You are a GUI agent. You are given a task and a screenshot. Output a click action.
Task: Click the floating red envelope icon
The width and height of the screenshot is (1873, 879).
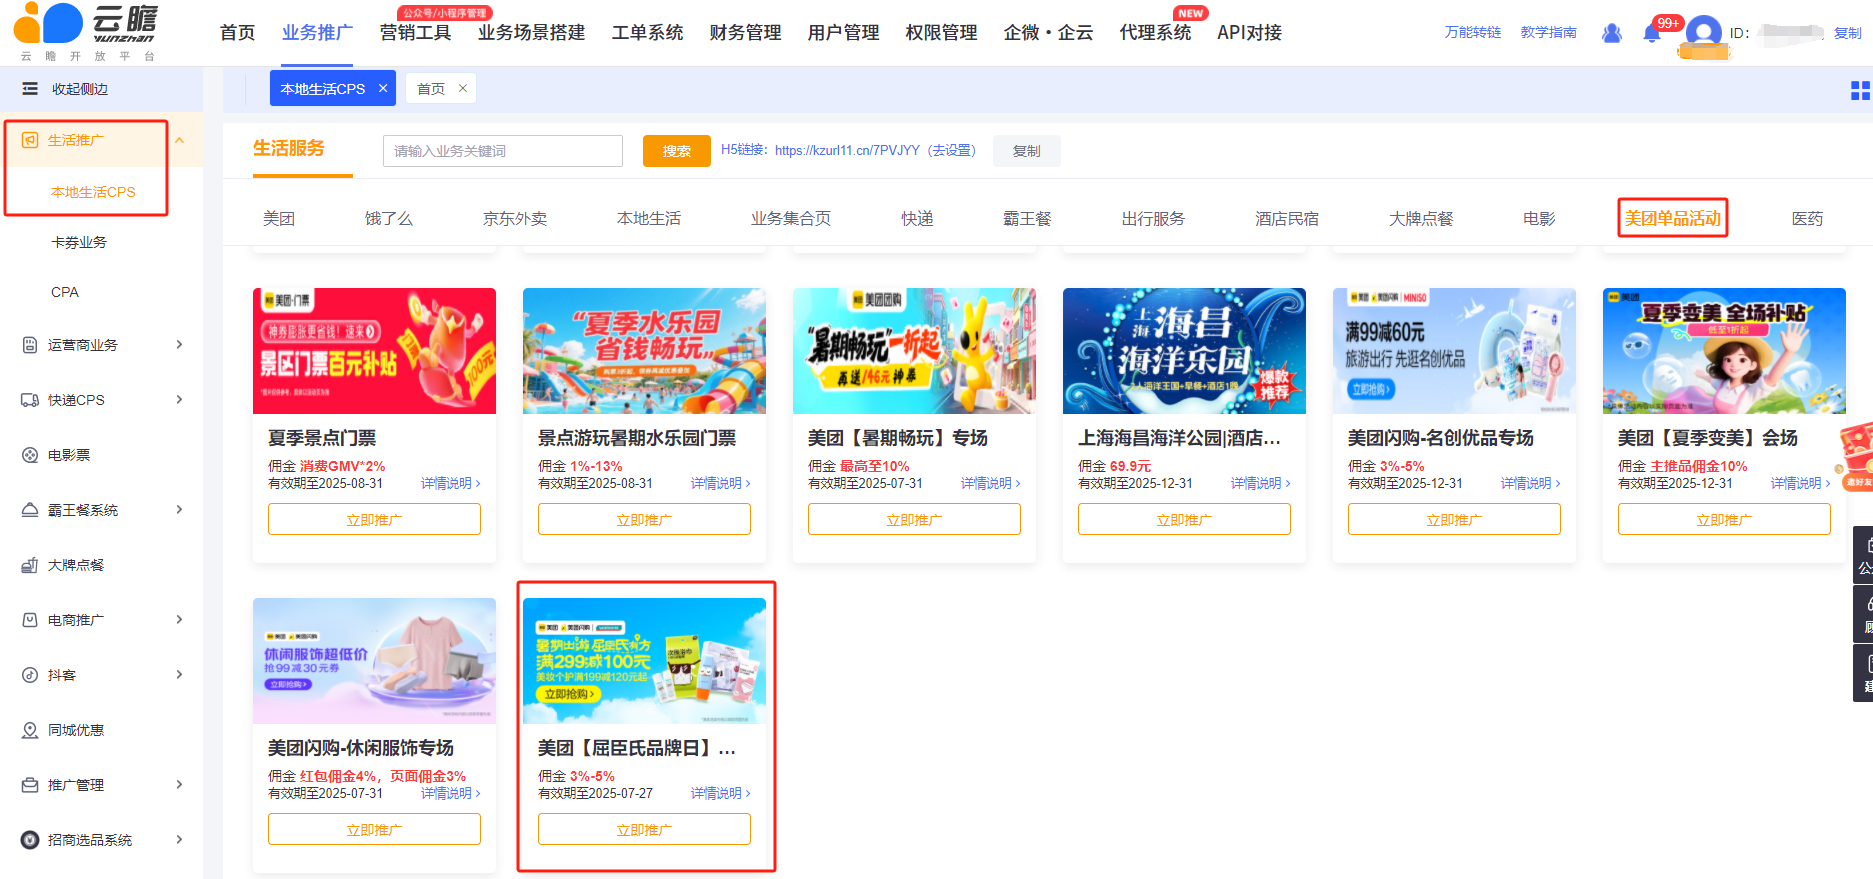click(1856, 455)
